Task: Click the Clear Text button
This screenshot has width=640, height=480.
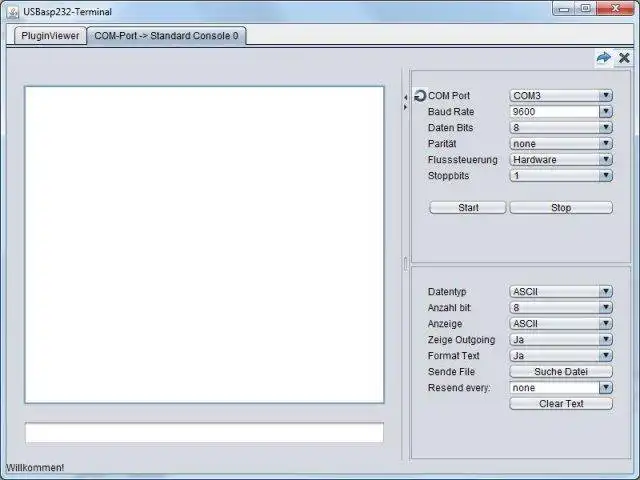Action: (561, 404)
